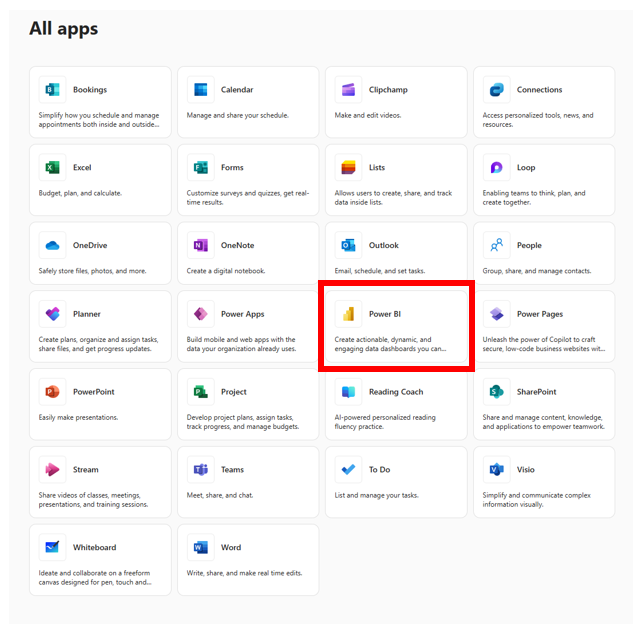Click the Clipchamp name label
Viewport: 642px width, 637px height.
tap(388, 90)
